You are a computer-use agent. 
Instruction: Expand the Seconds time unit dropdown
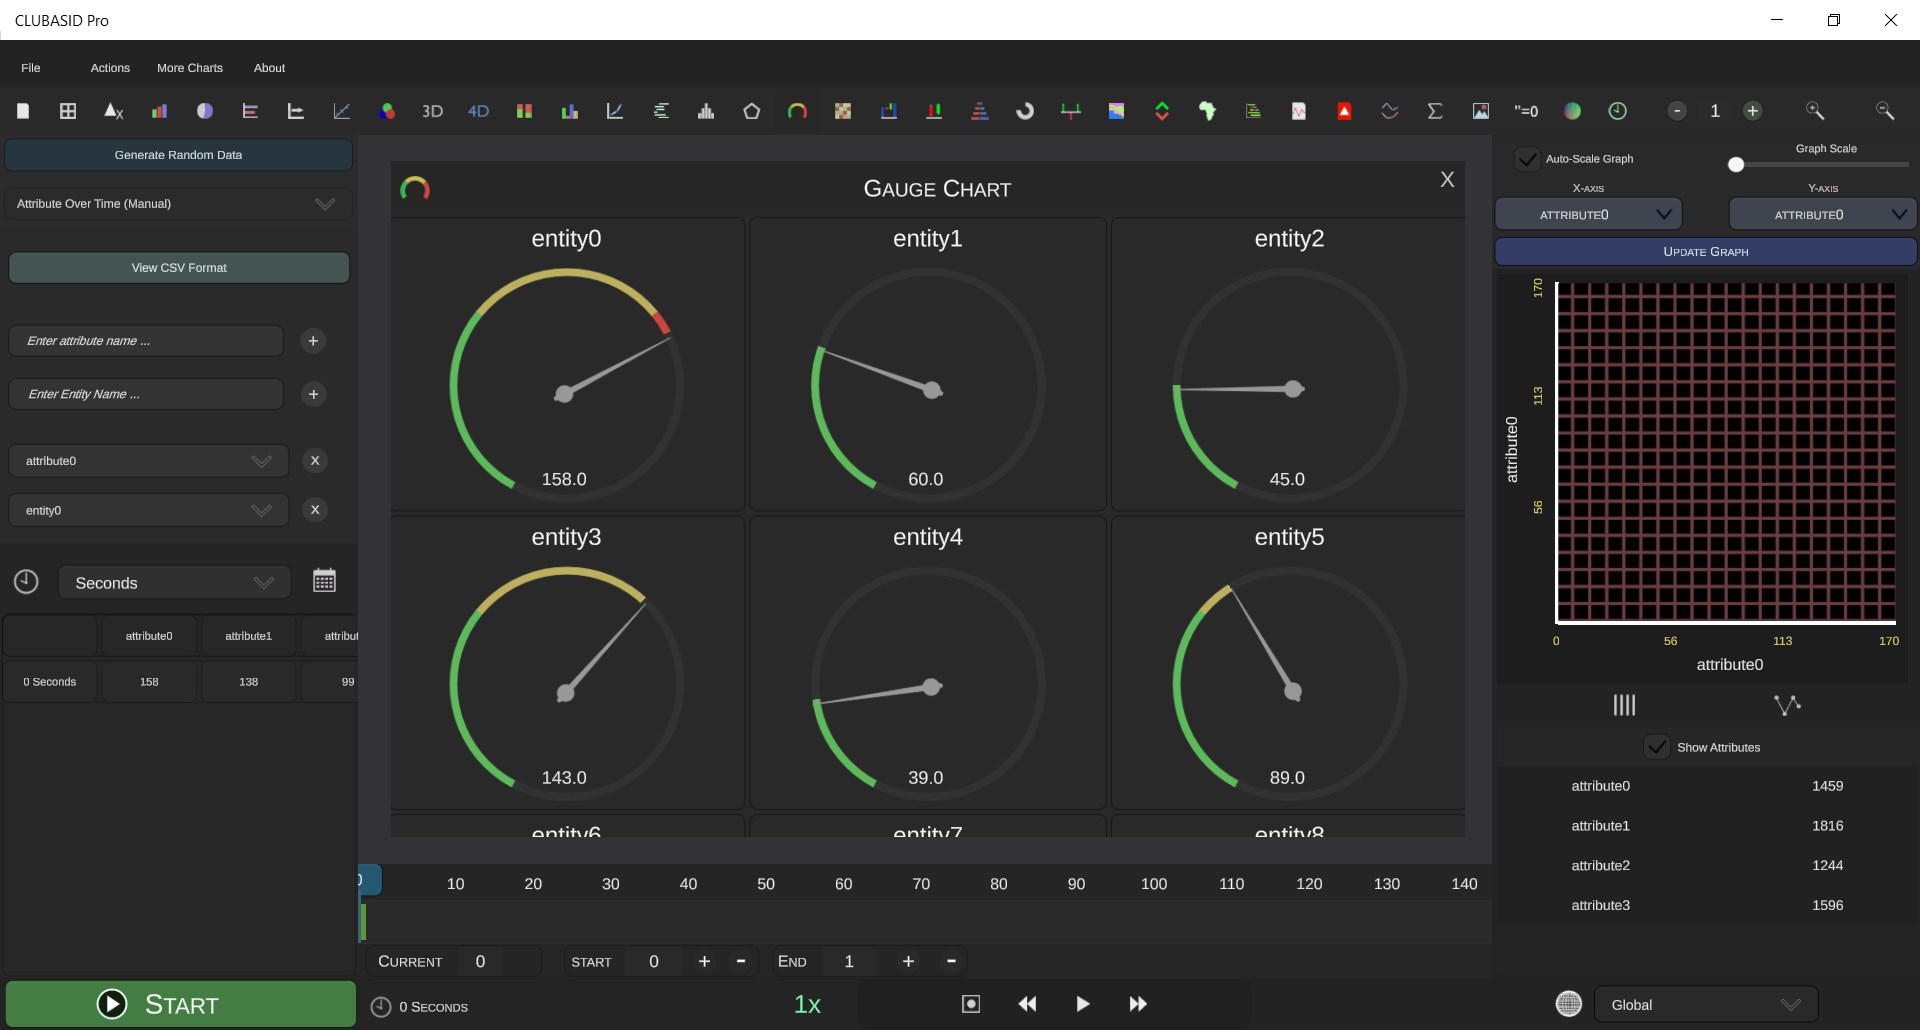174,583
